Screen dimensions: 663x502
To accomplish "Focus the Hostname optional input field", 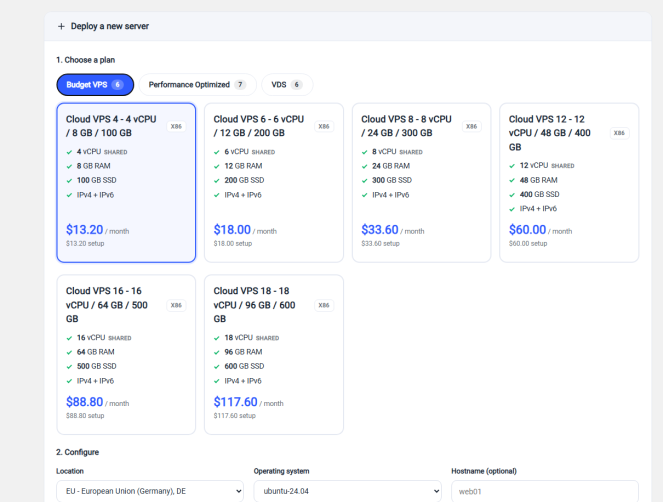I will click(545, 491).
